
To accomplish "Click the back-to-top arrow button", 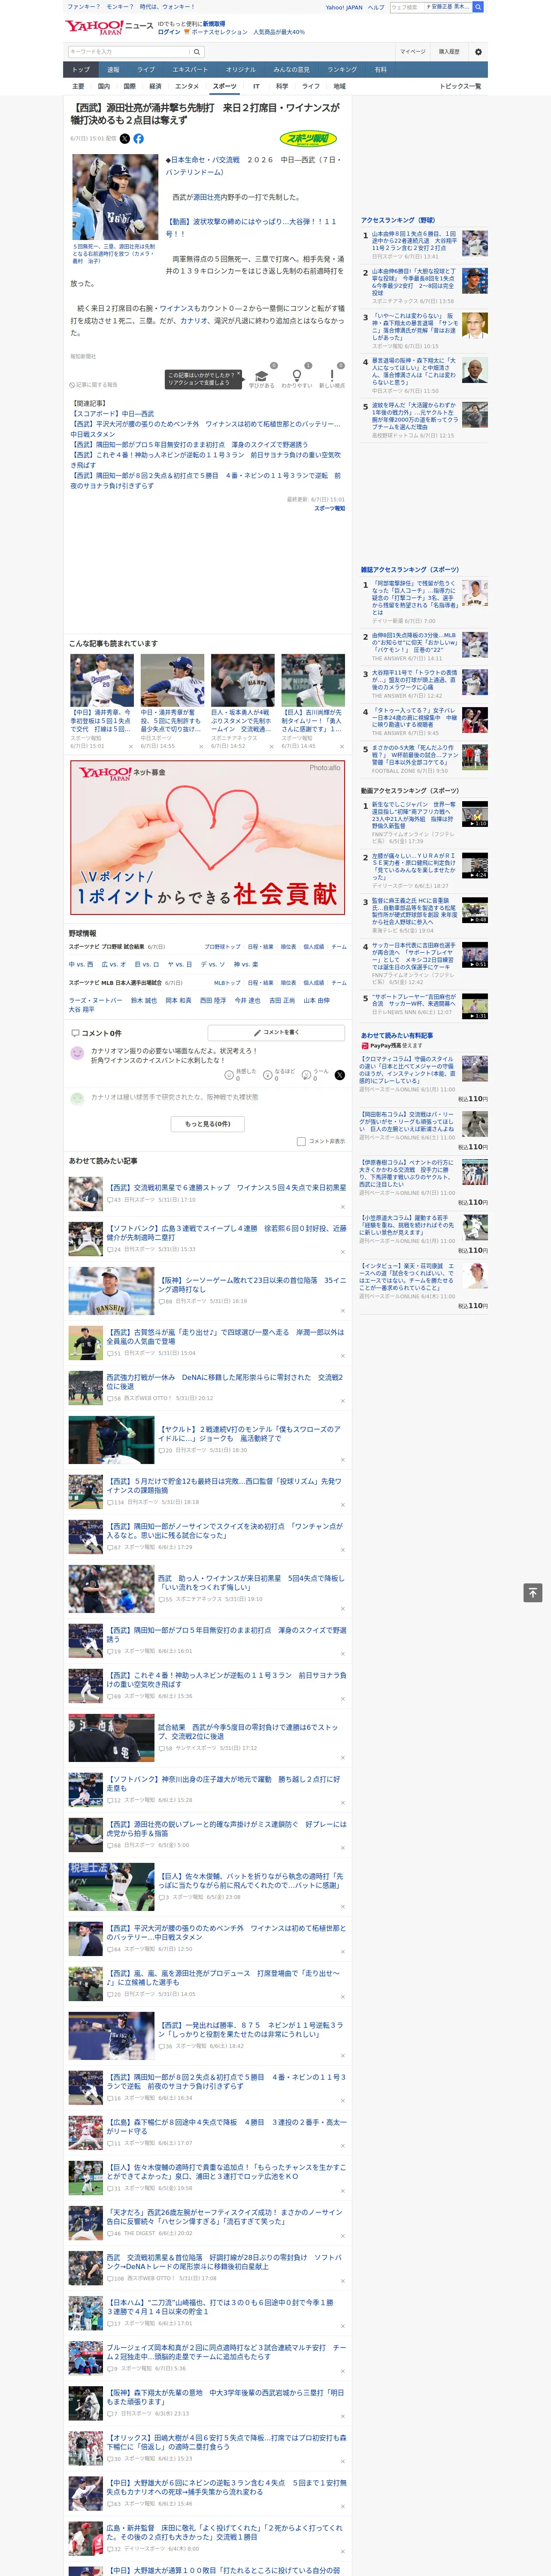I will tap(533, 1592).
